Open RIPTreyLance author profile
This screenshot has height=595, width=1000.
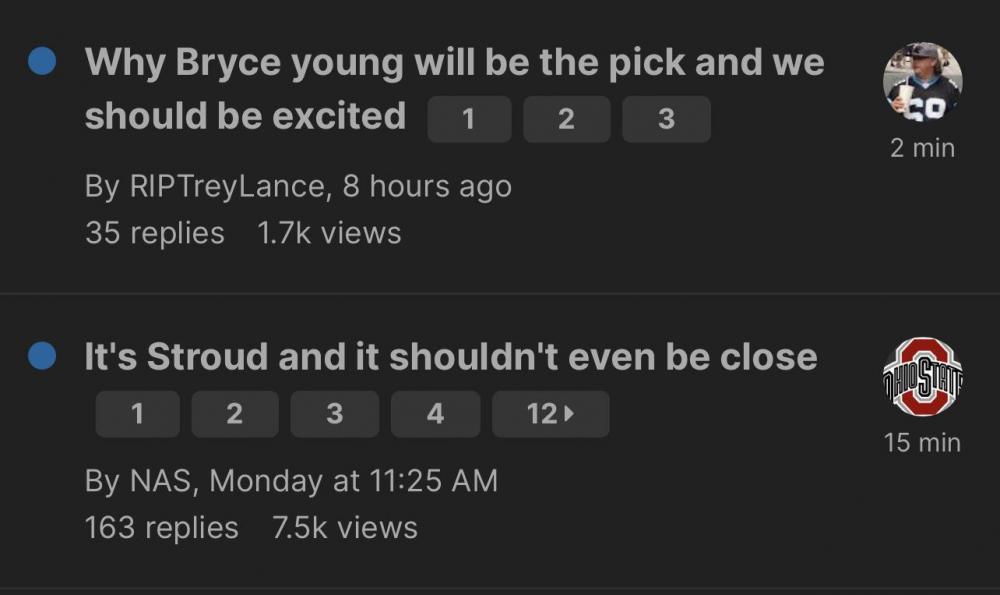227,187
